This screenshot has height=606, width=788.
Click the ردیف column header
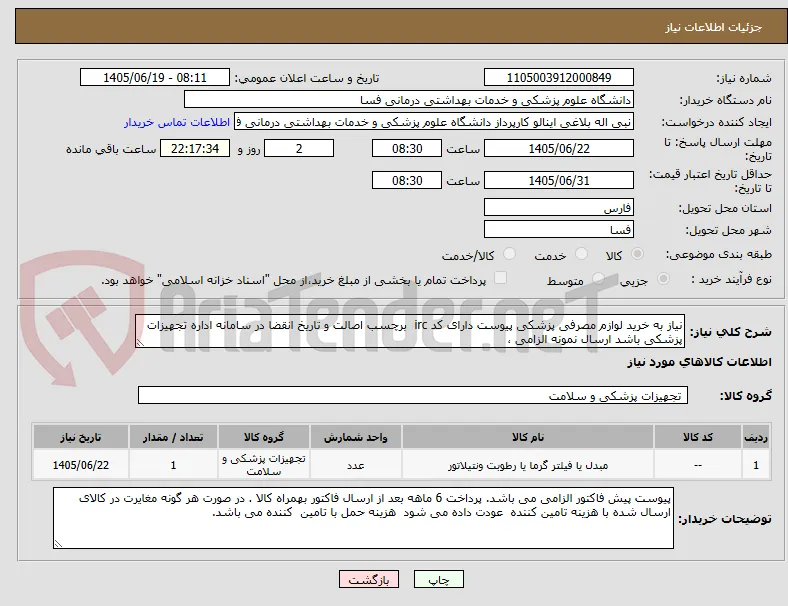(x=755, y=437)
